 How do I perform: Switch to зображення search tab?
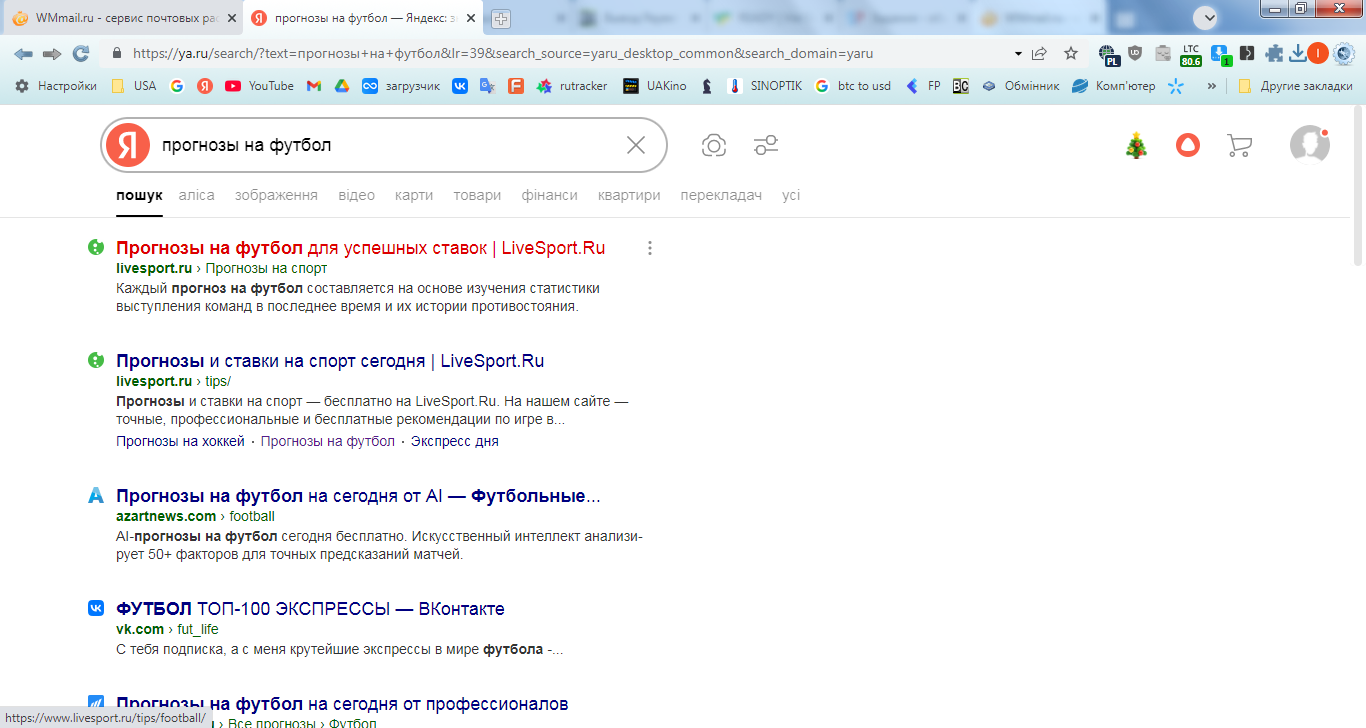[x=276, y=195]
